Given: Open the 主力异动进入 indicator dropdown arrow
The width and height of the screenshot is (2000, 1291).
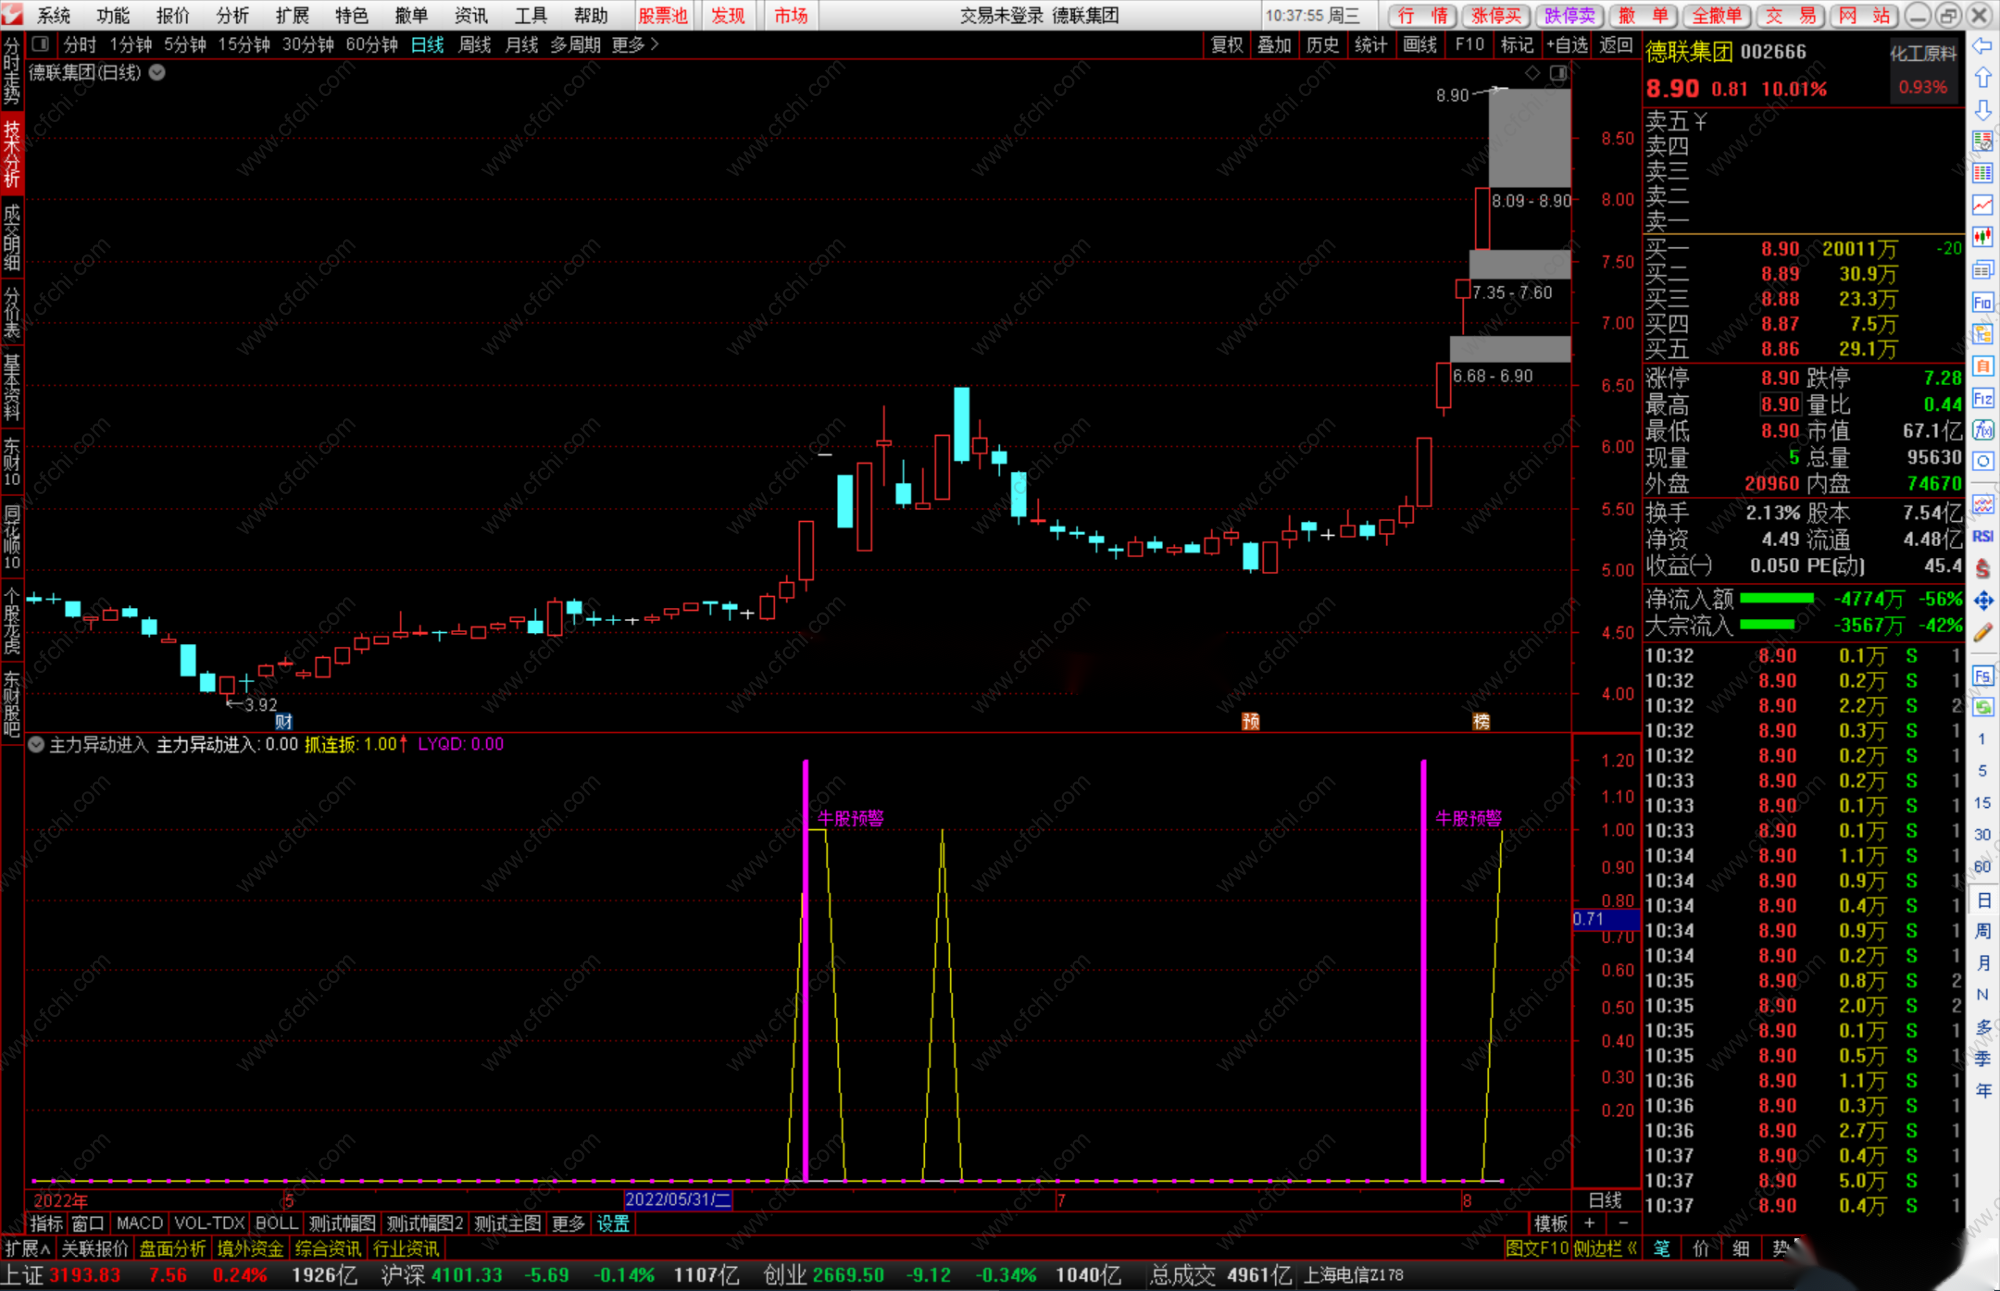Looking at the screenshot, I should click(x=36, y=744).
